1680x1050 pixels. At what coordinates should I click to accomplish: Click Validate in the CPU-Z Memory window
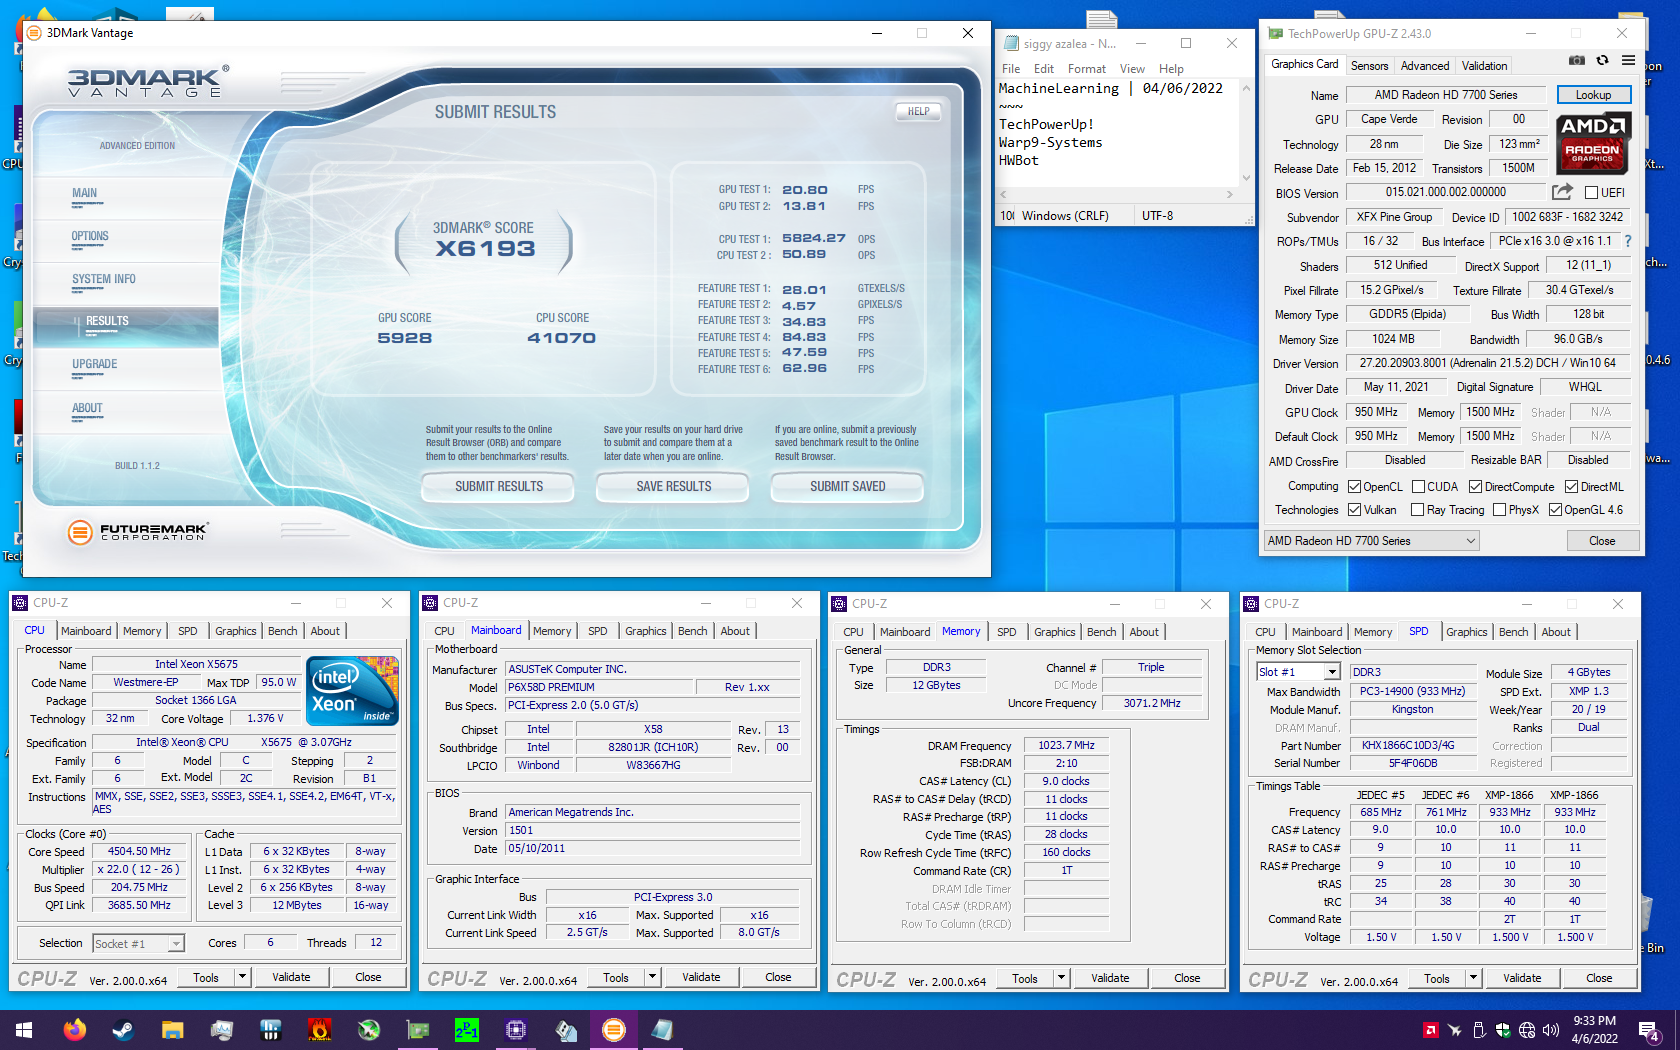(x=1110, y=978)
